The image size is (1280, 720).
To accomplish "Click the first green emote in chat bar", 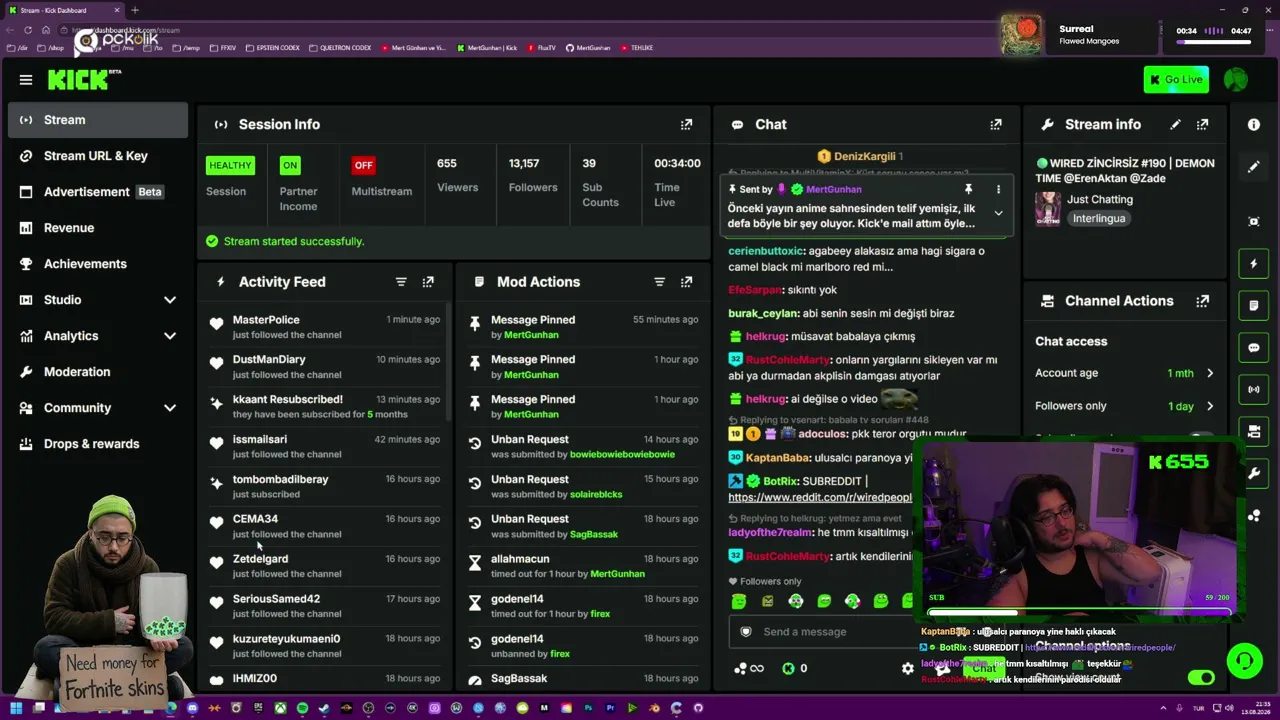I will [x=739, y=601].
